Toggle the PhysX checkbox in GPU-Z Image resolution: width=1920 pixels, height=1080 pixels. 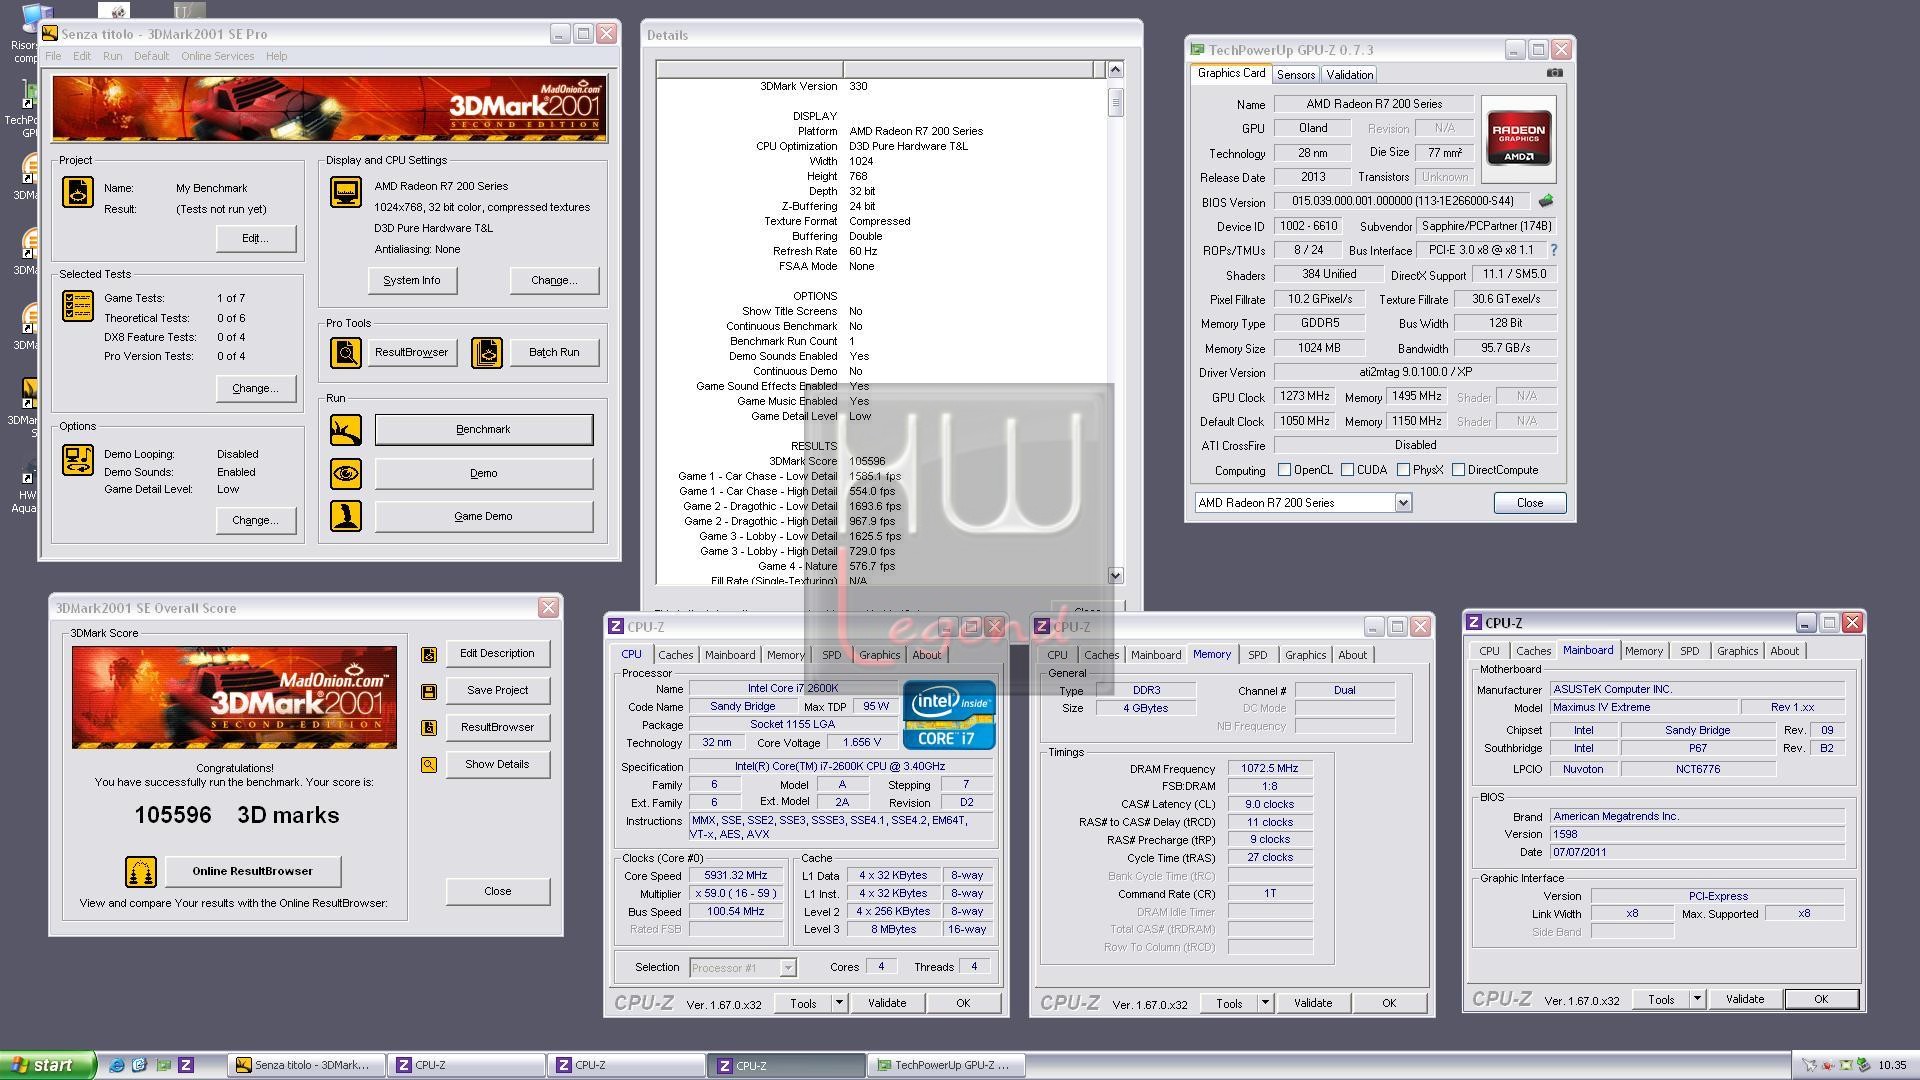coord(1403,470)
